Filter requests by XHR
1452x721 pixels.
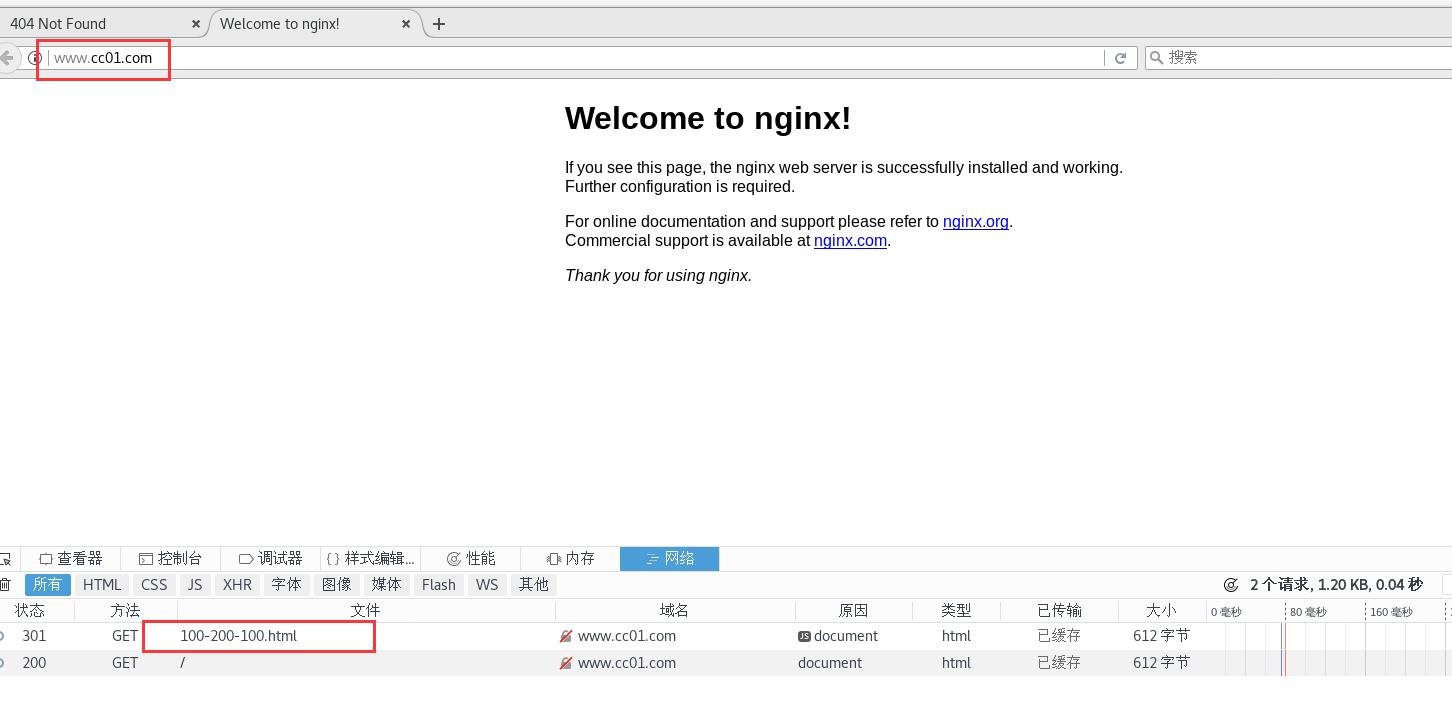pyautogui.click(x=237, y=585)
